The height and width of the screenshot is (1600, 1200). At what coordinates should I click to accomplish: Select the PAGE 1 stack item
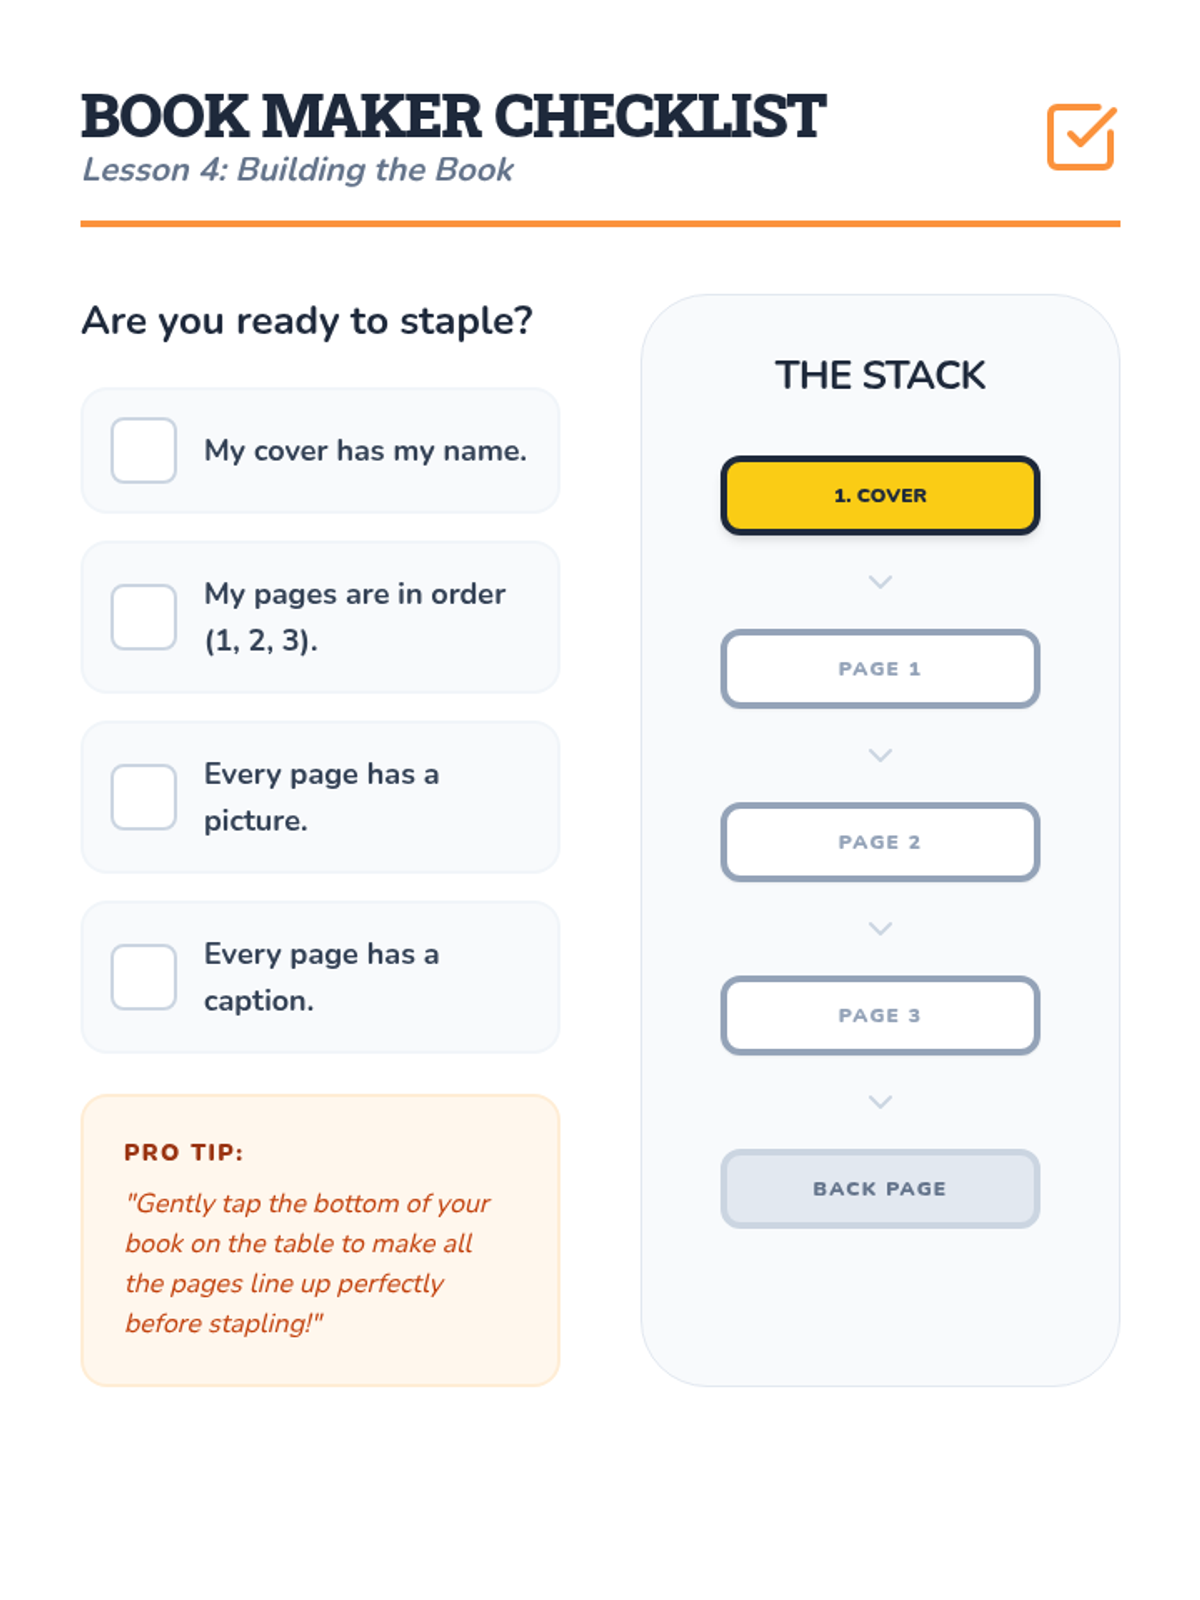point(880,668)
